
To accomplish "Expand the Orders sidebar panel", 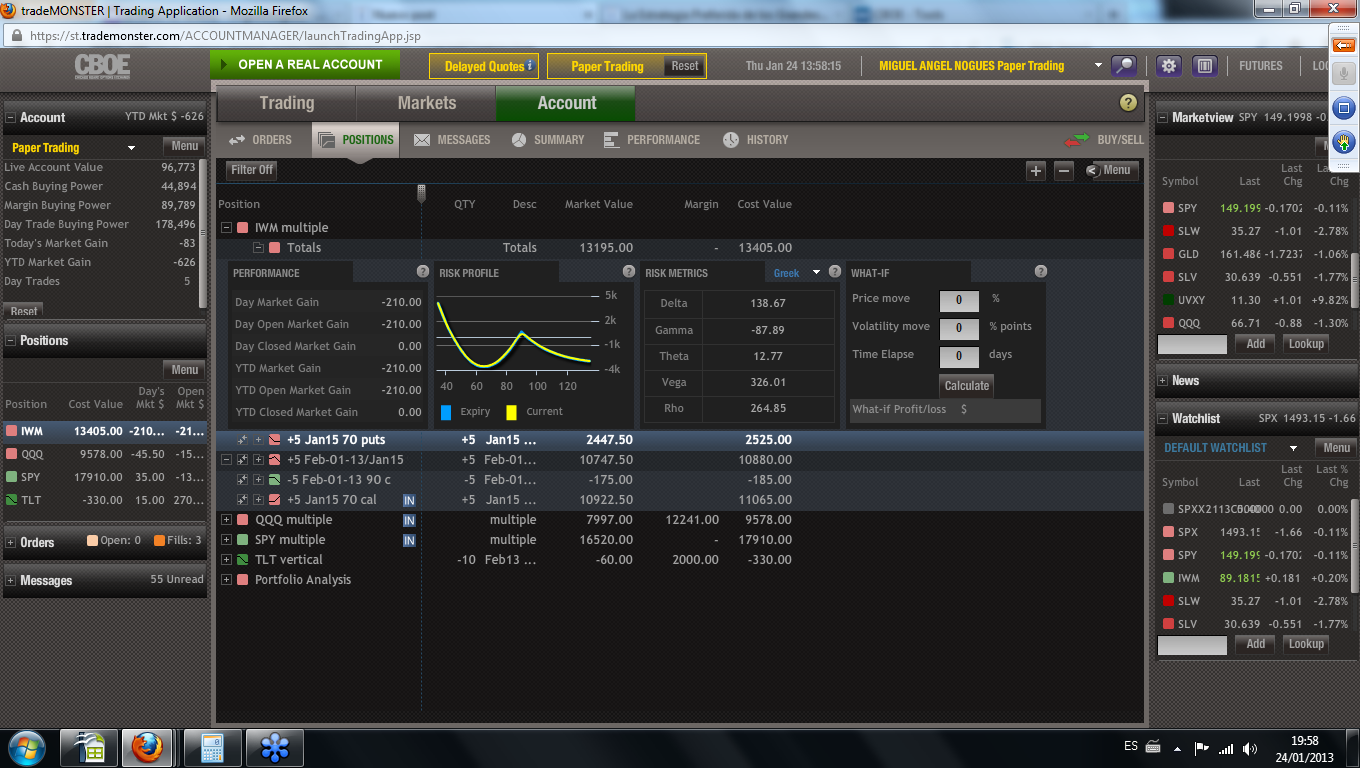I will click(x=11, y=543).
